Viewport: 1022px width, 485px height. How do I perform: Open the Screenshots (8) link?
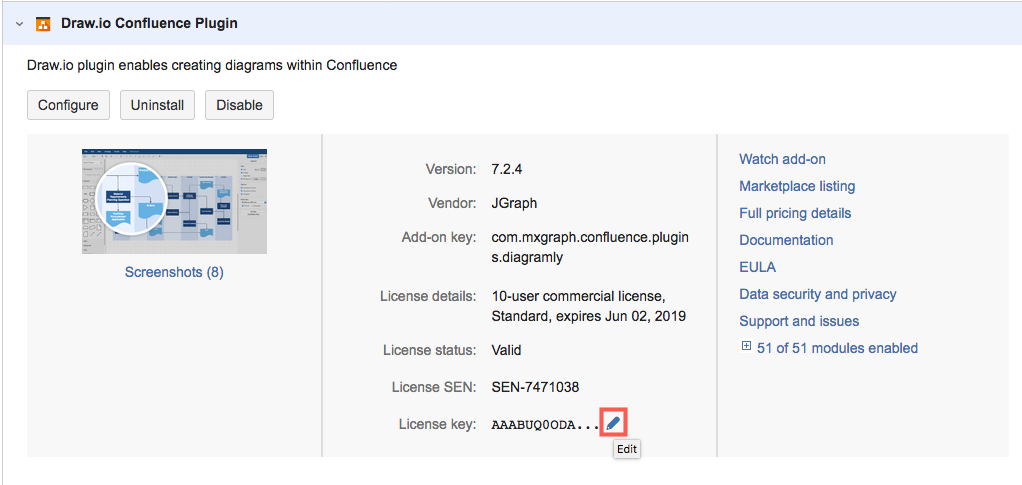[174, 272]
